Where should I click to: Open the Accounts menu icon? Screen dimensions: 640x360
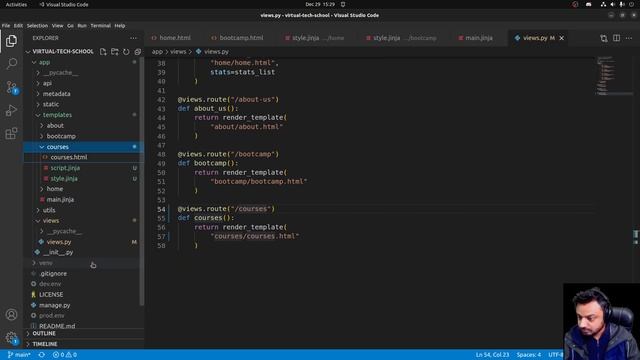click(11, 315)
